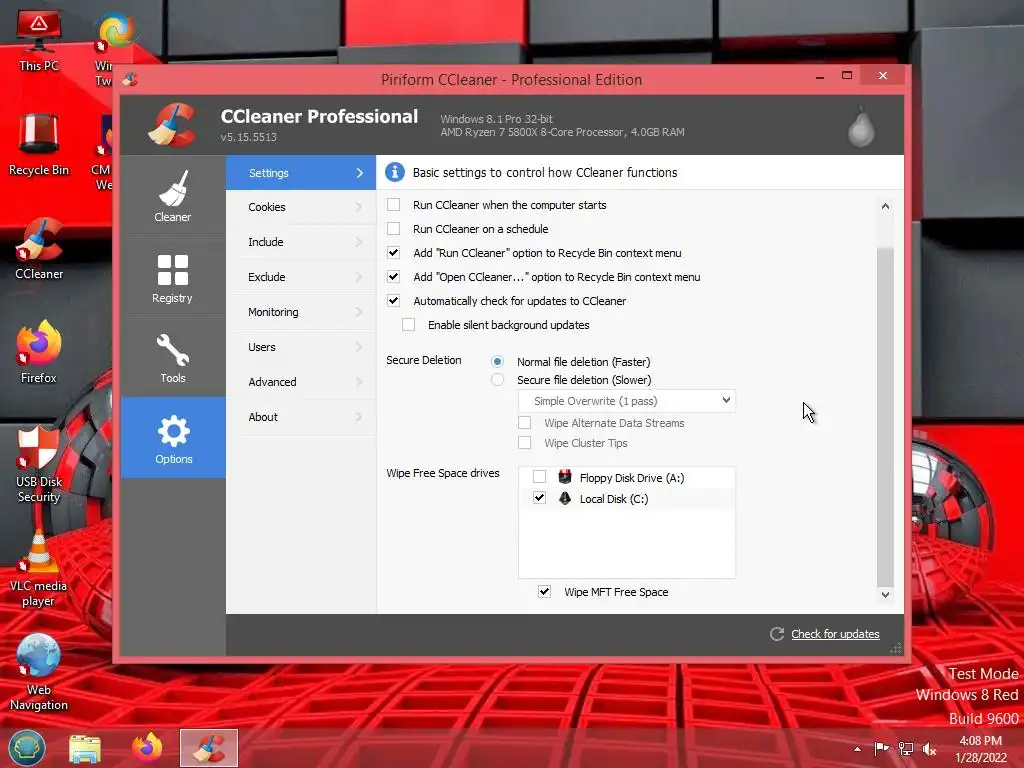This screenshot has width=1024, height=768.
Task: Open the Settings options tab
Action: pyautogui.click(x=301, y=172)
